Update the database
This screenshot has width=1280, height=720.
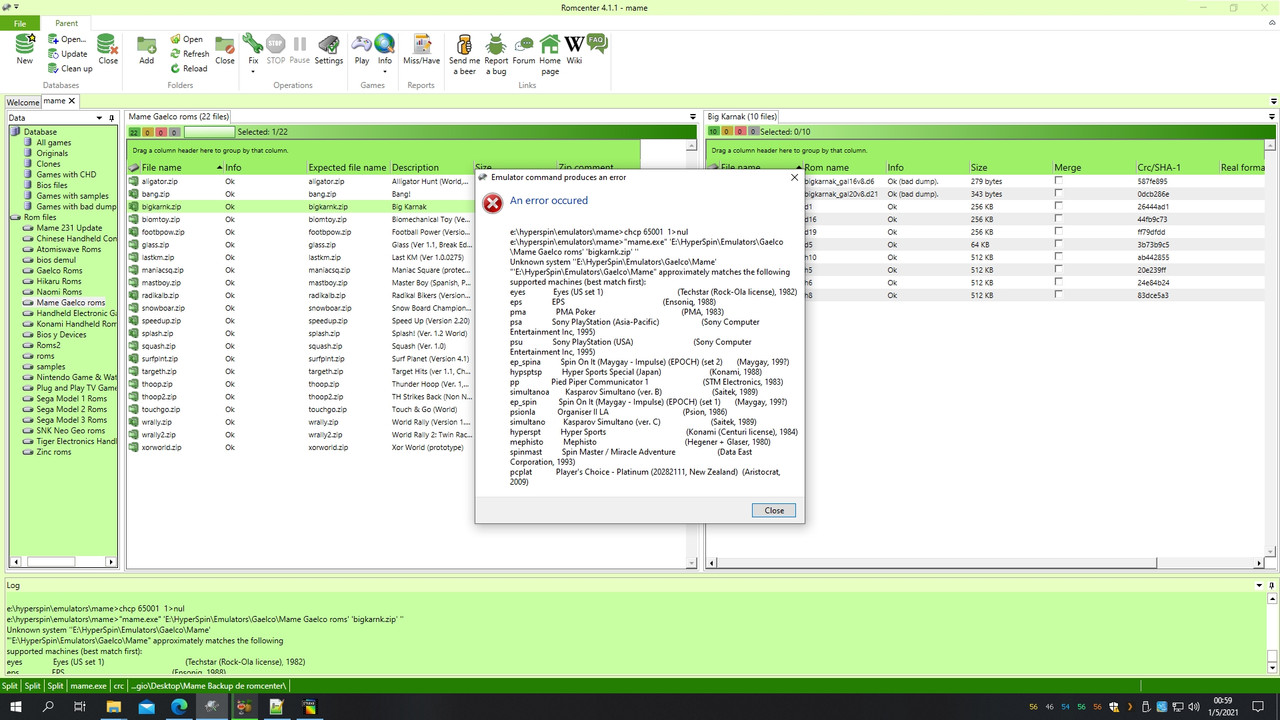click(67, 54)
